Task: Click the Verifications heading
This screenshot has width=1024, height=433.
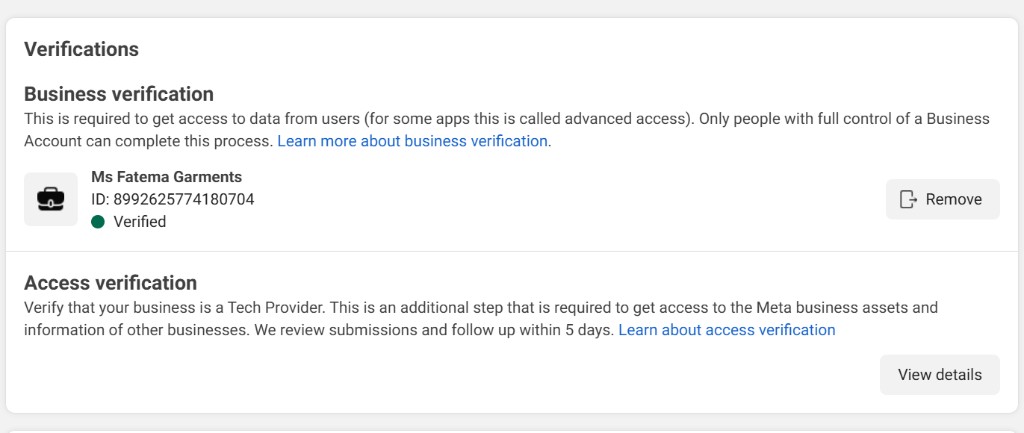Action: click(82, 50)
